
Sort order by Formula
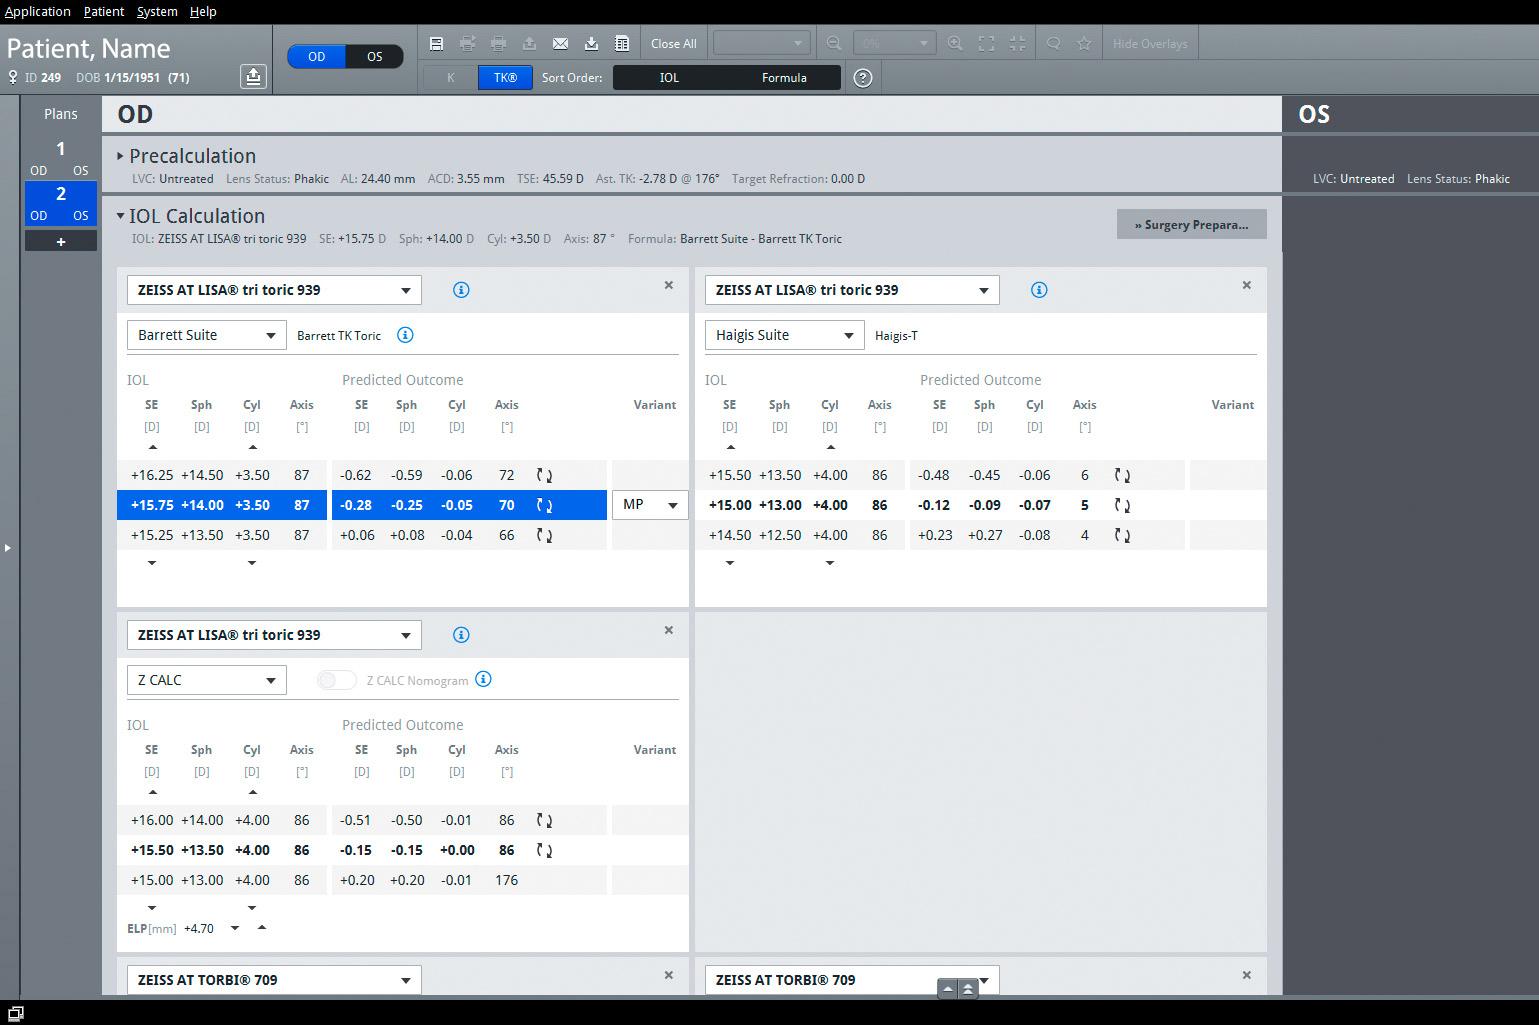784,78
